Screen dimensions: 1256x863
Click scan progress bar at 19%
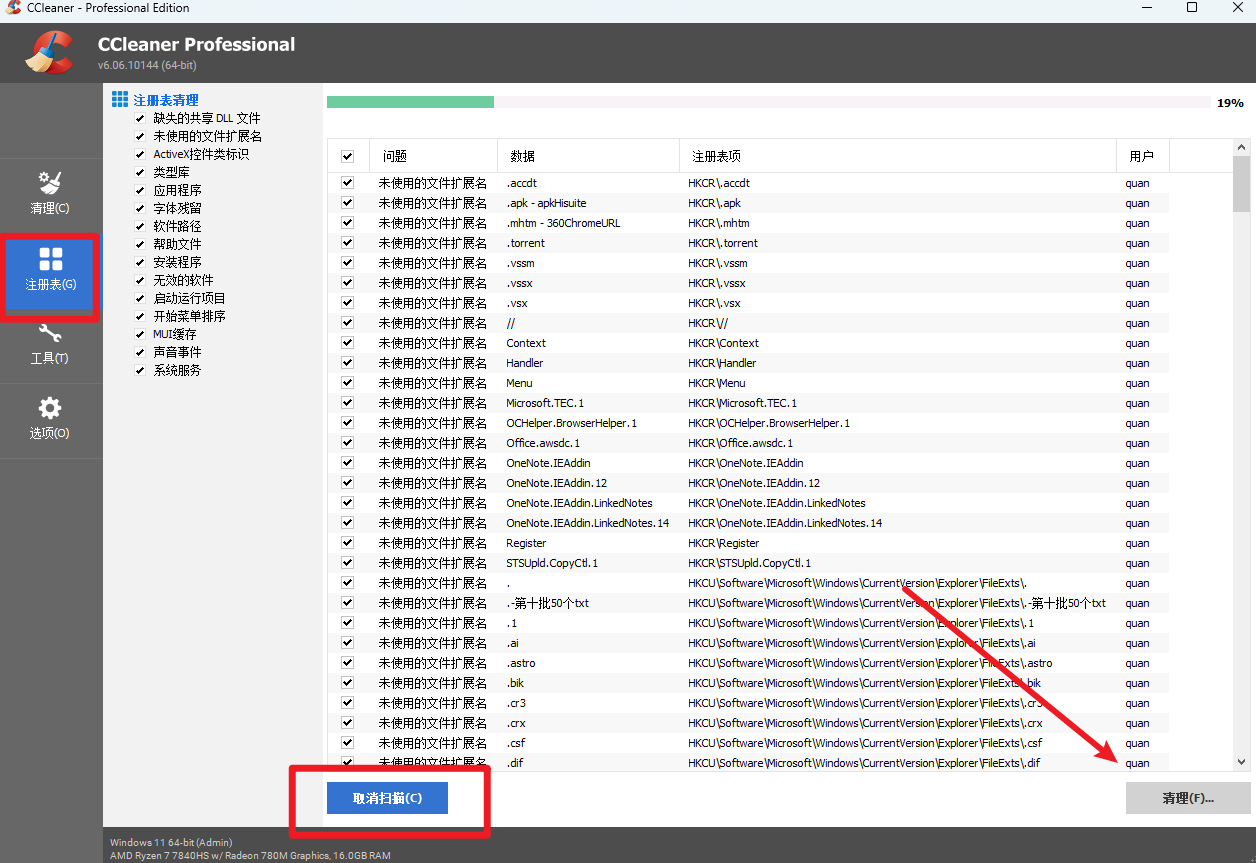[768, 102]
